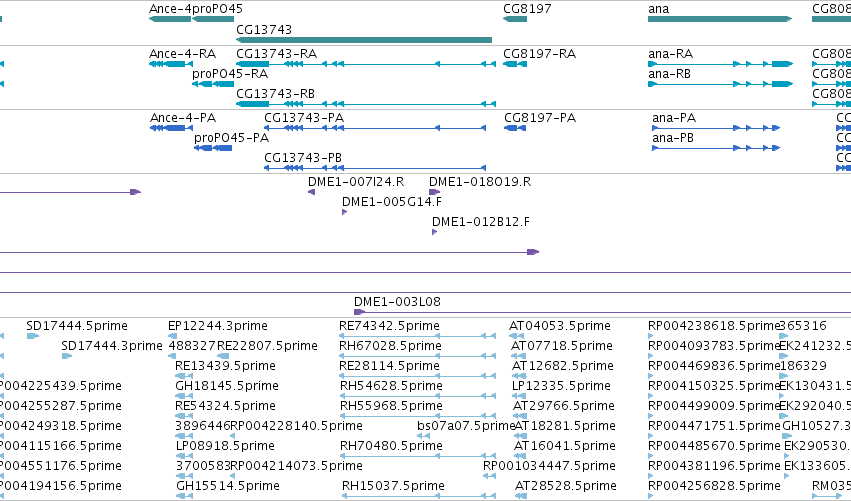The height and width of the screenshot is (501, 851).
Task: Click BAC end DME1-007I24.R
Action: tap(312, 192)
